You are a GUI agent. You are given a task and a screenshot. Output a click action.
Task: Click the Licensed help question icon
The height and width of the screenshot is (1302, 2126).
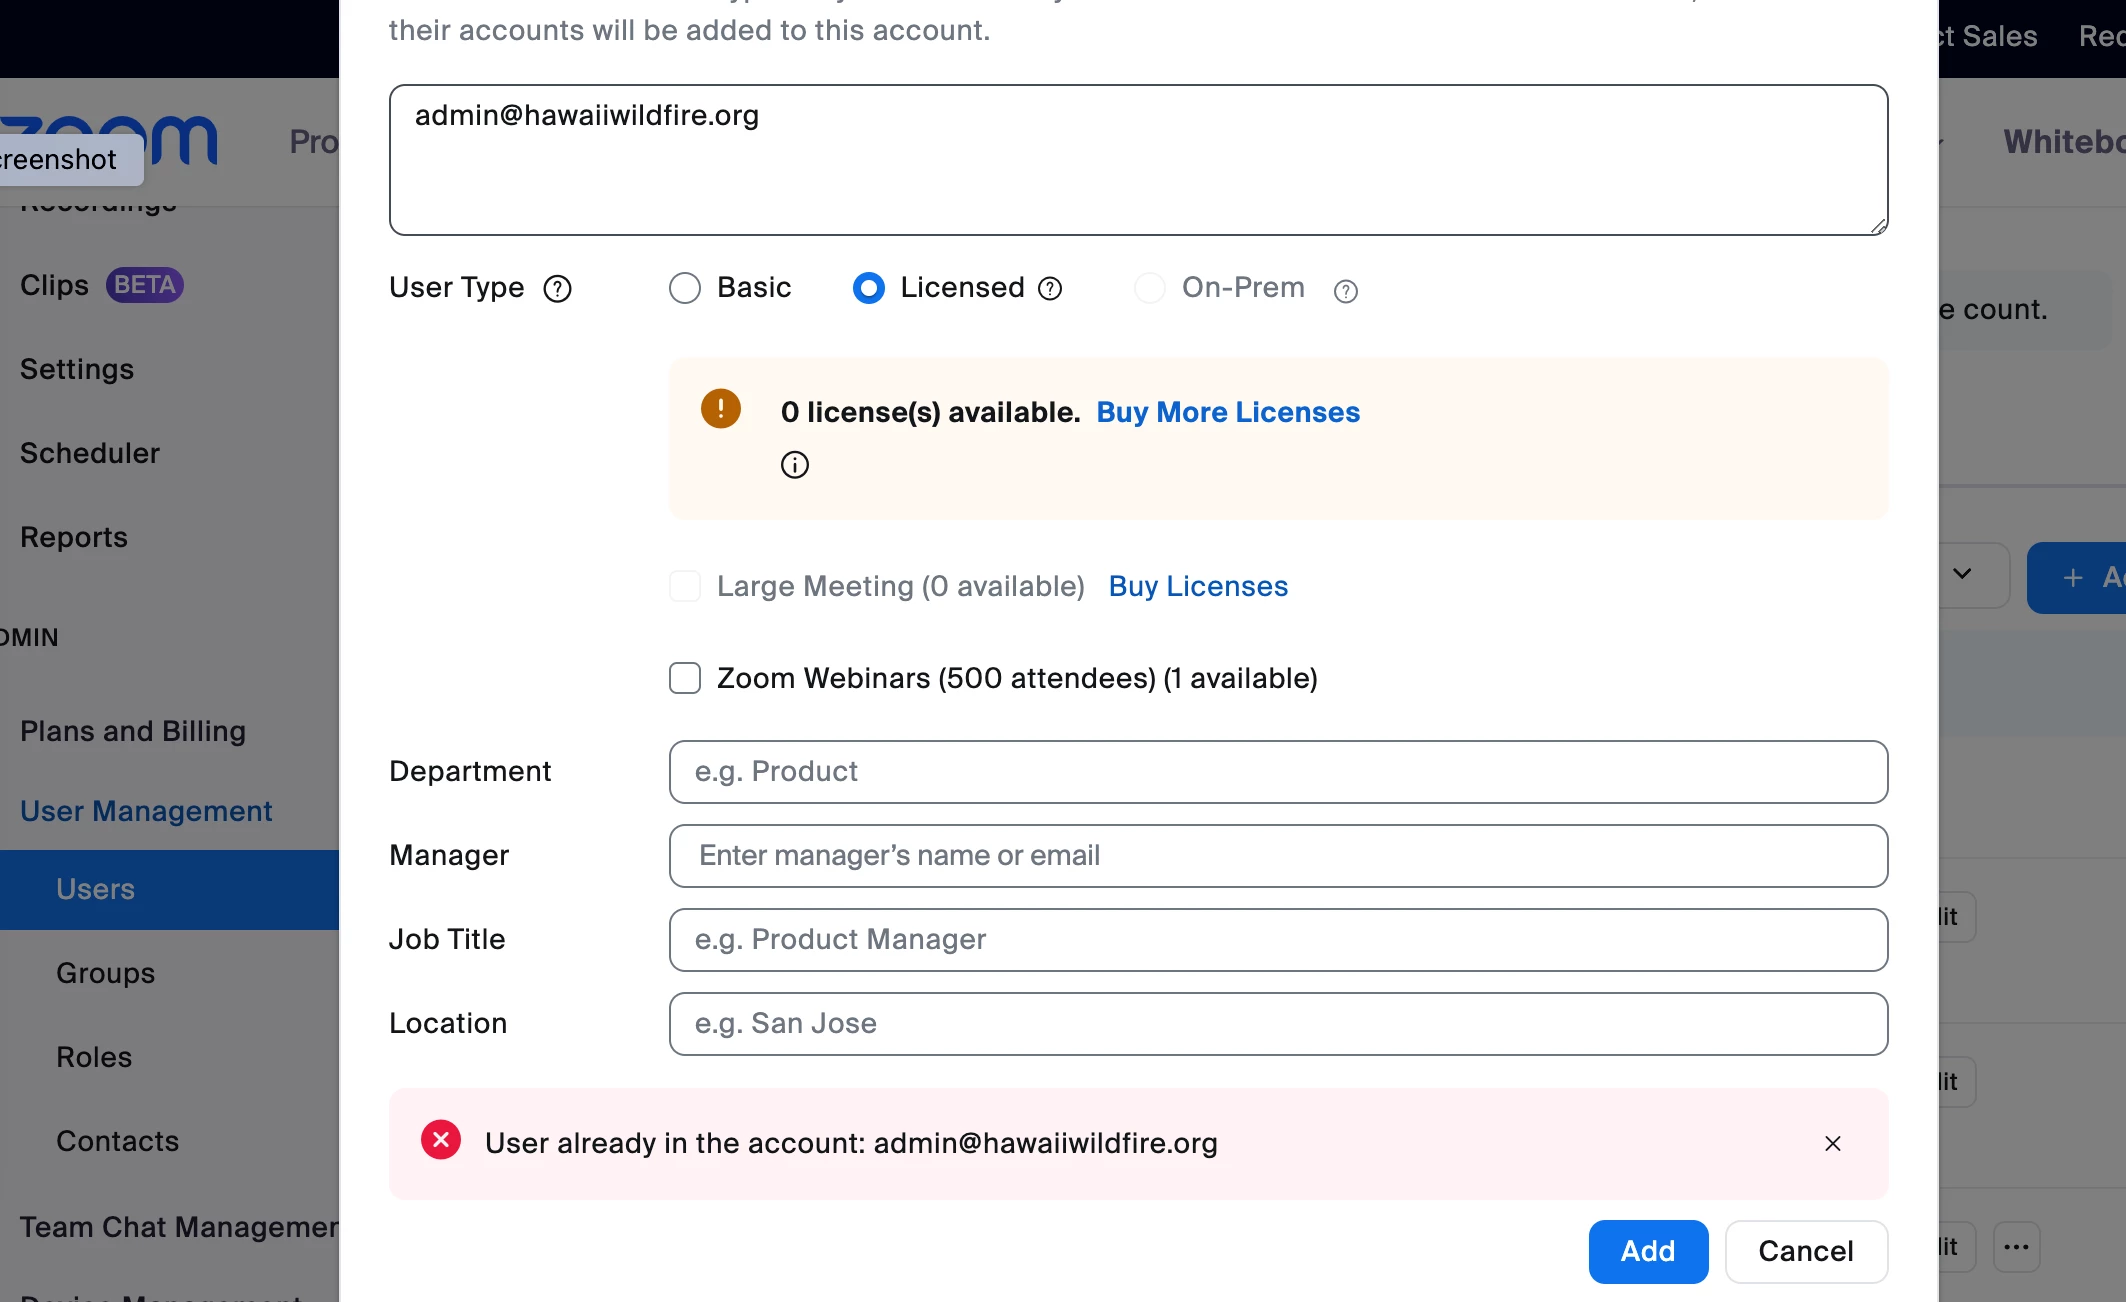point(1050,289)
